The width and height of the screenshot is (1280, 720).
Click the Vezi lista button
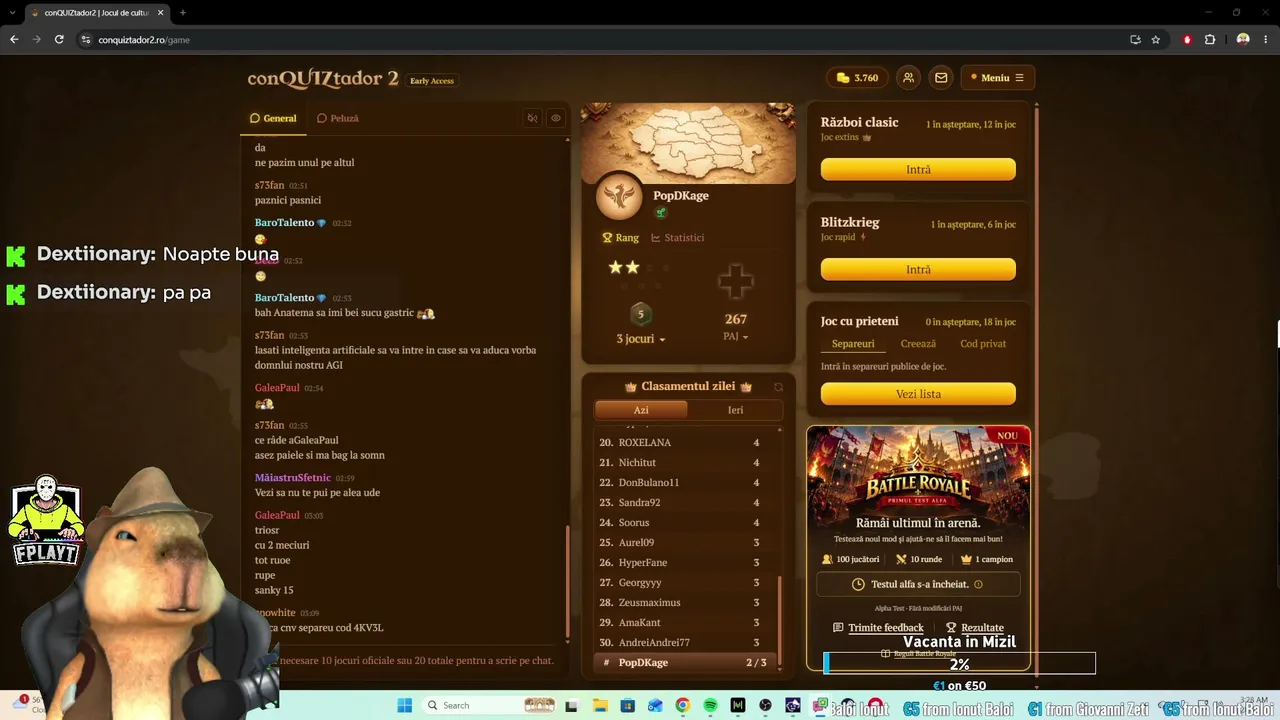918,394
